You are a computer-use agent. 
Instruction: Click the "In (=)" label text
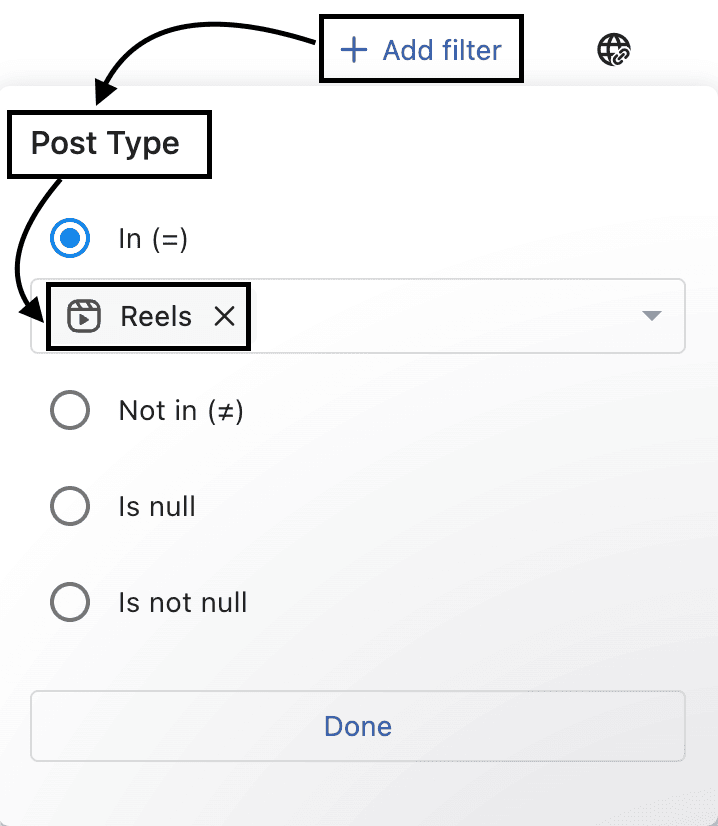153,239
